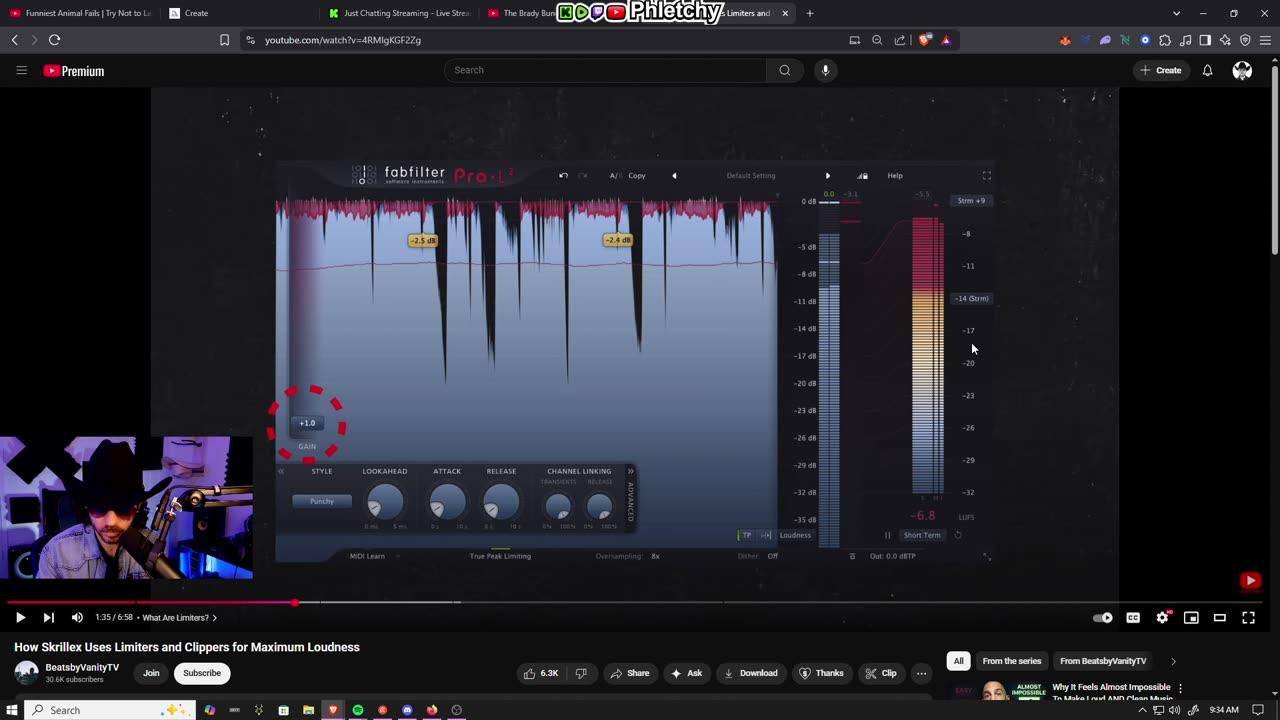Open the Clip scissors button
Image resolution: width=1280 pixels, height=720 pixels.
880,673
